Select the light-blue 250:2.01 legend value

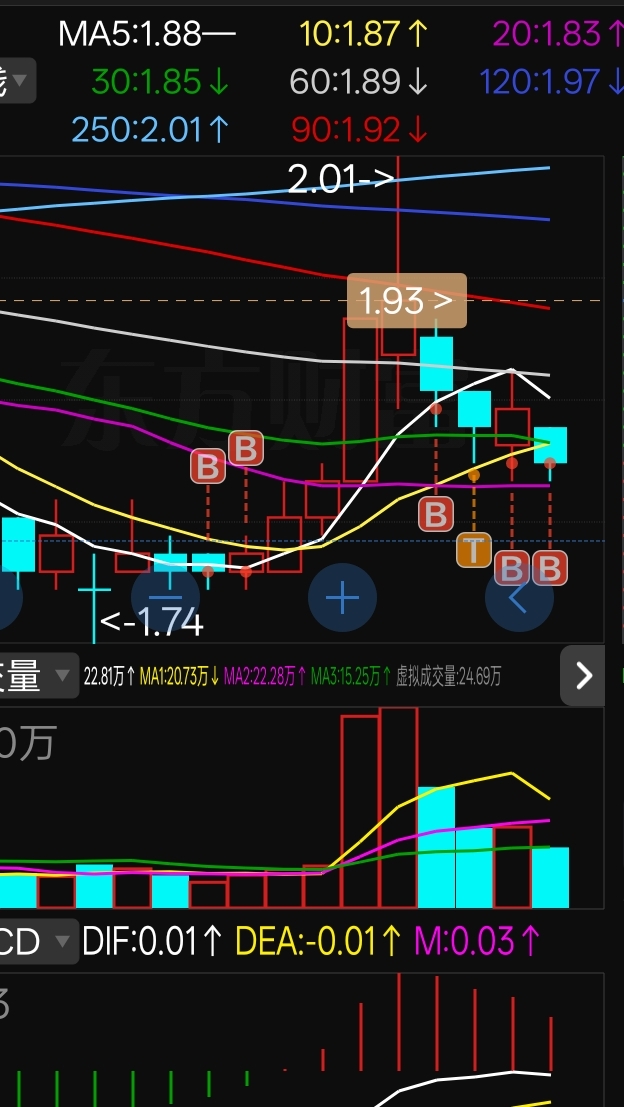[150, 131]
